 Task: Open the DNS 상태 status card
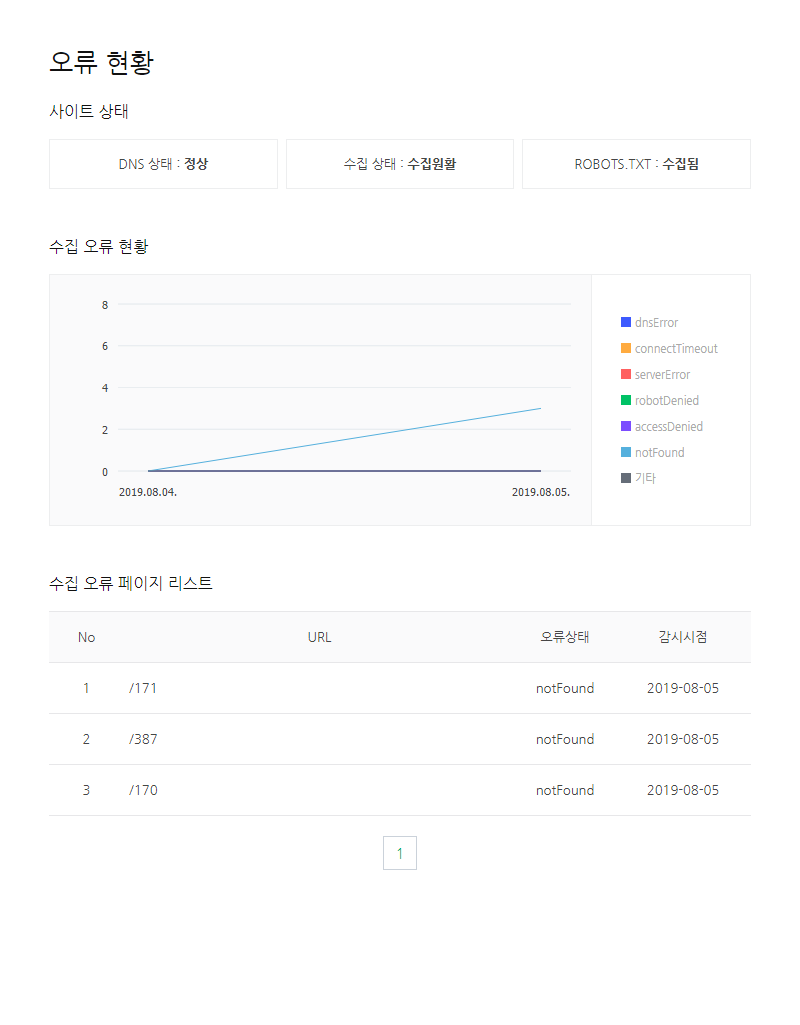[163, 163]
